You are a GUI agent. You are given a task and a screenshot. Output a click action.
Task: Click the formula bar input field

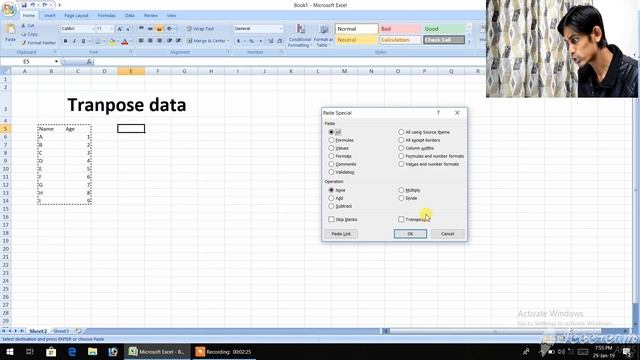(x=289, y=62)
